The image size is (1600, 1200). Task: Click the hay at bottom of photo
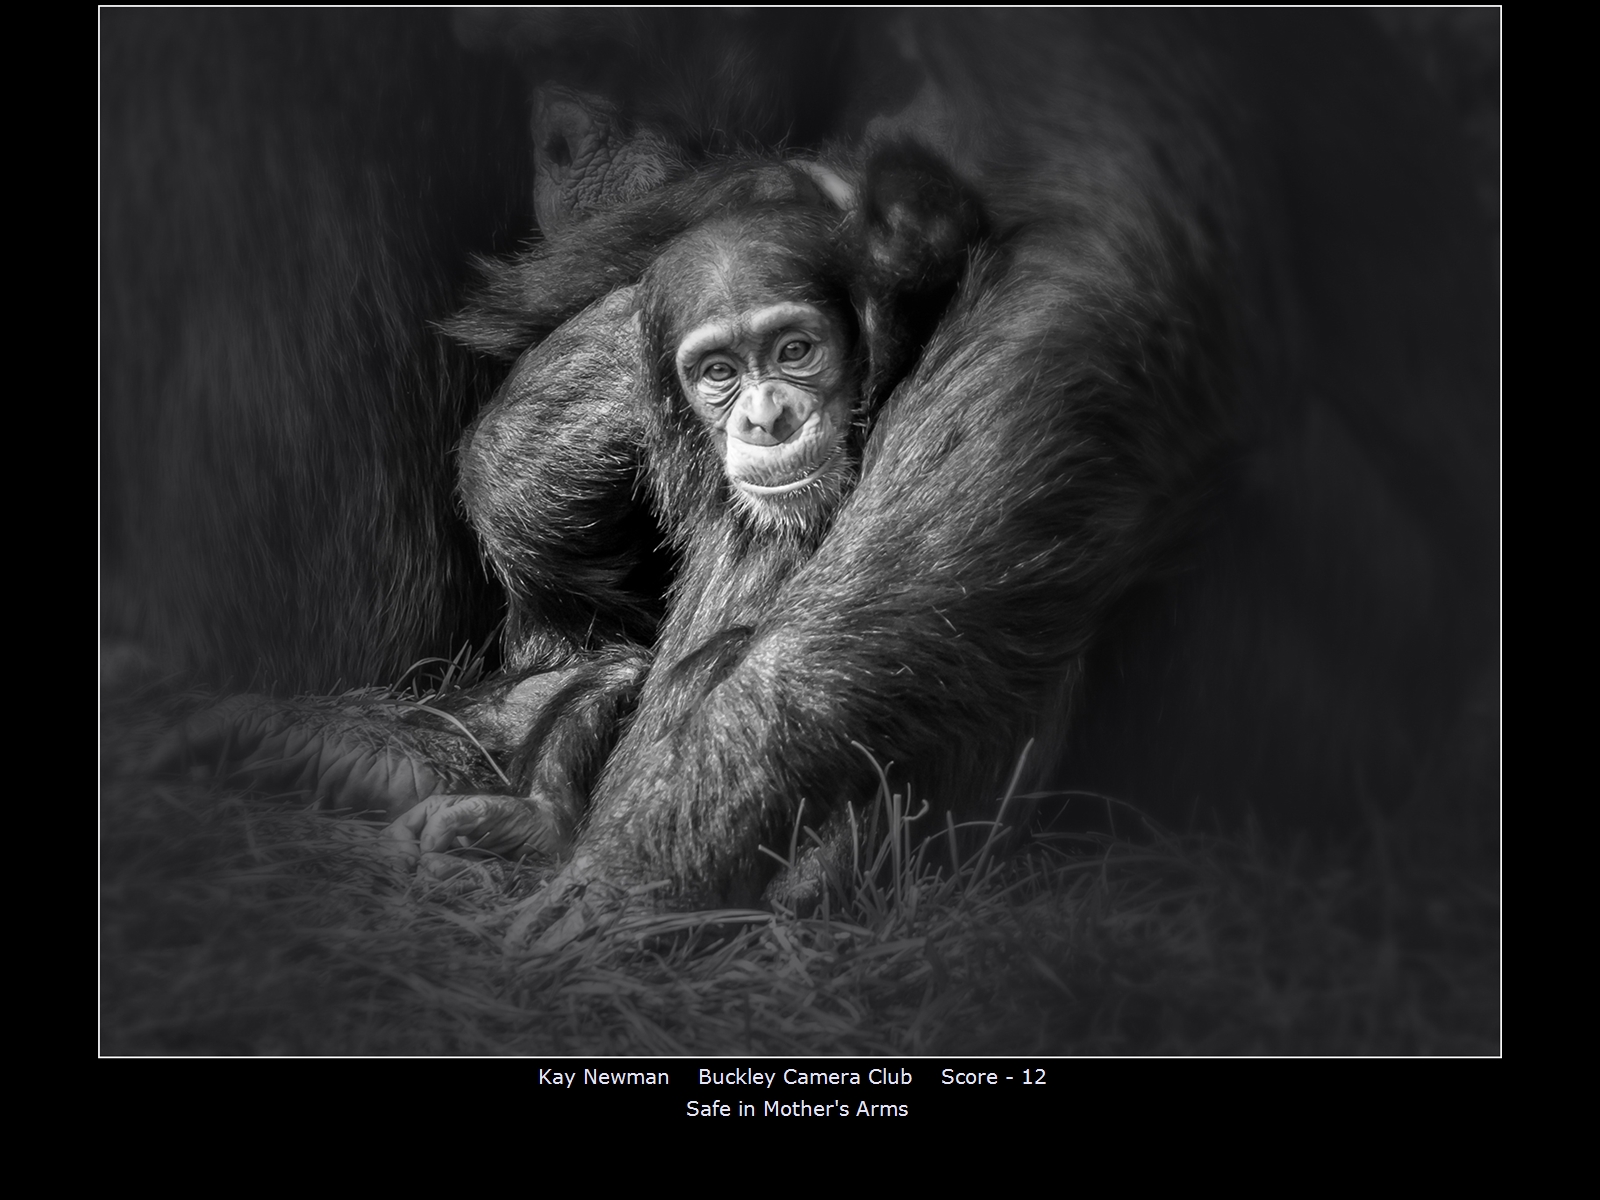point(800,990)
